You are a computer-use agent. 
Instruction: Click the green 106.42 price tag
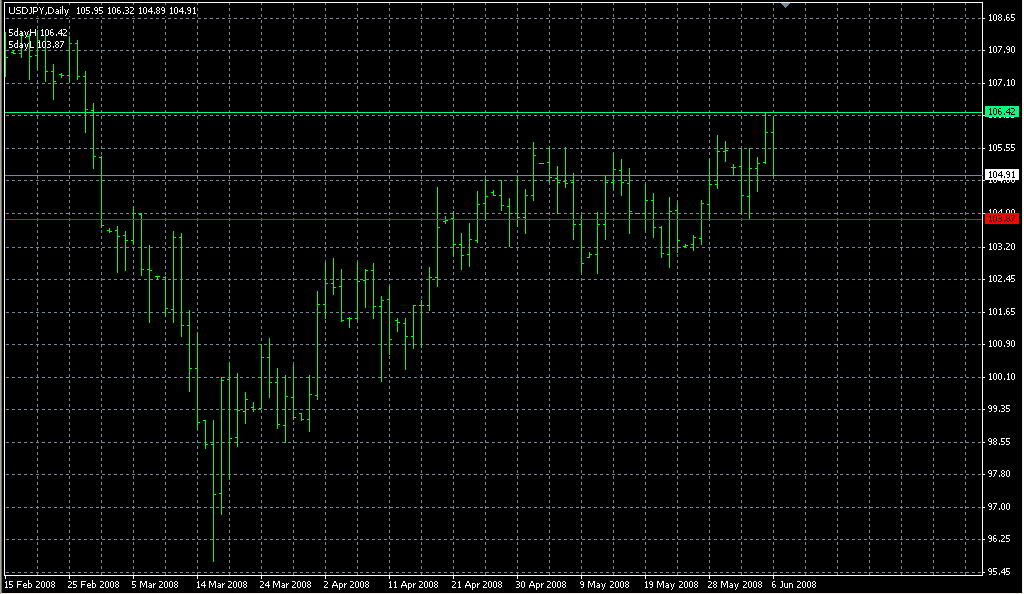(1001, 112)
